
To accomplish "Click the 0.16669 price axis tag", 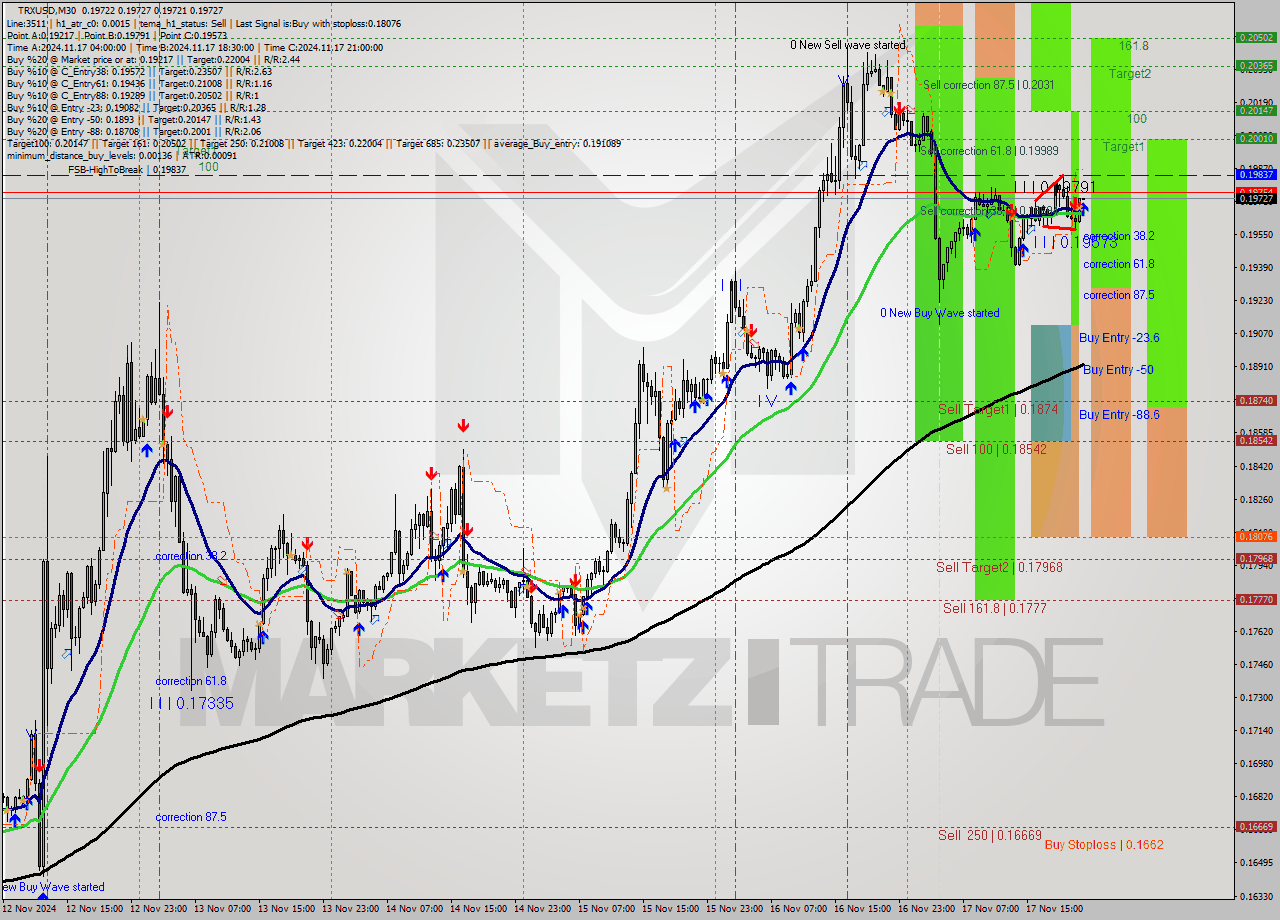I will [1255, 827].
